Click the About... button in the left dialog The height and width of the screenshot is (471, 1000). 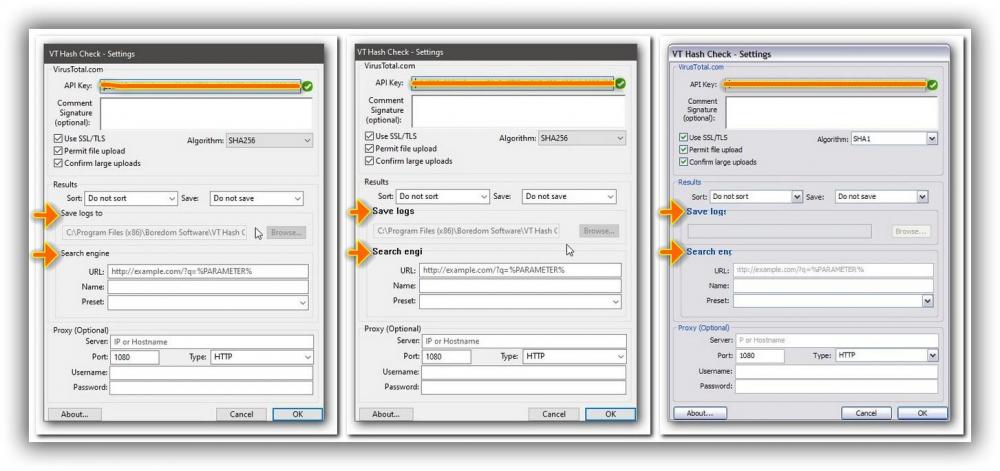(75, 414)
